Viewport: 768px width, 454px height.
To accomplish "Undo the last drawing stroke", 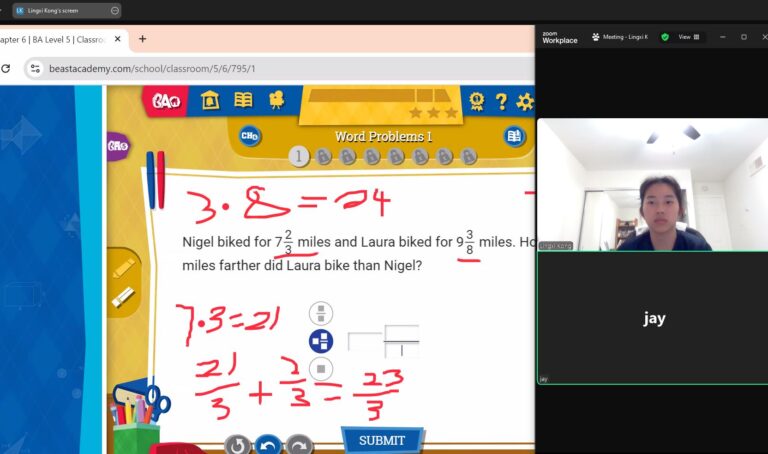I will [x=268, y=445].
